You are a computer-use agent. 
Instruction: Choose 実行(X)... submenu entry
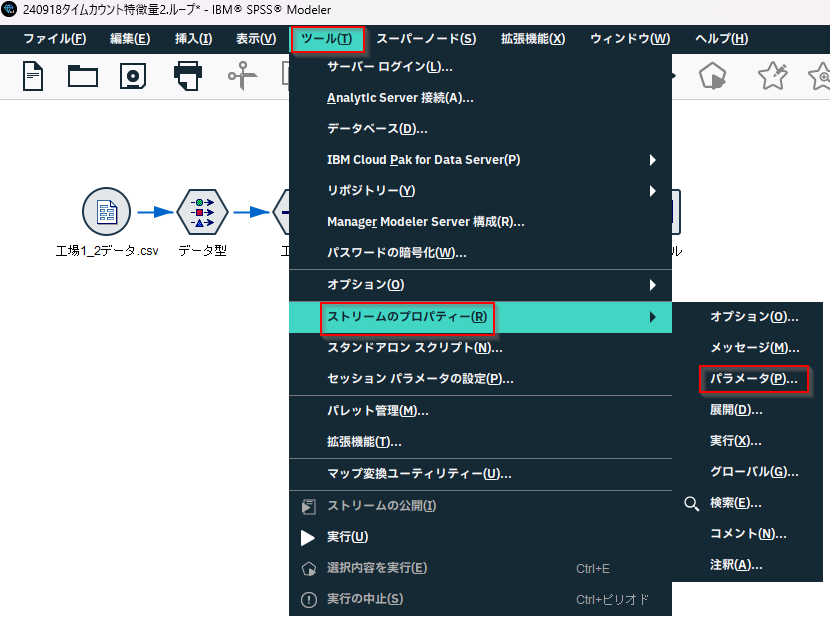[x=747, y=441]
